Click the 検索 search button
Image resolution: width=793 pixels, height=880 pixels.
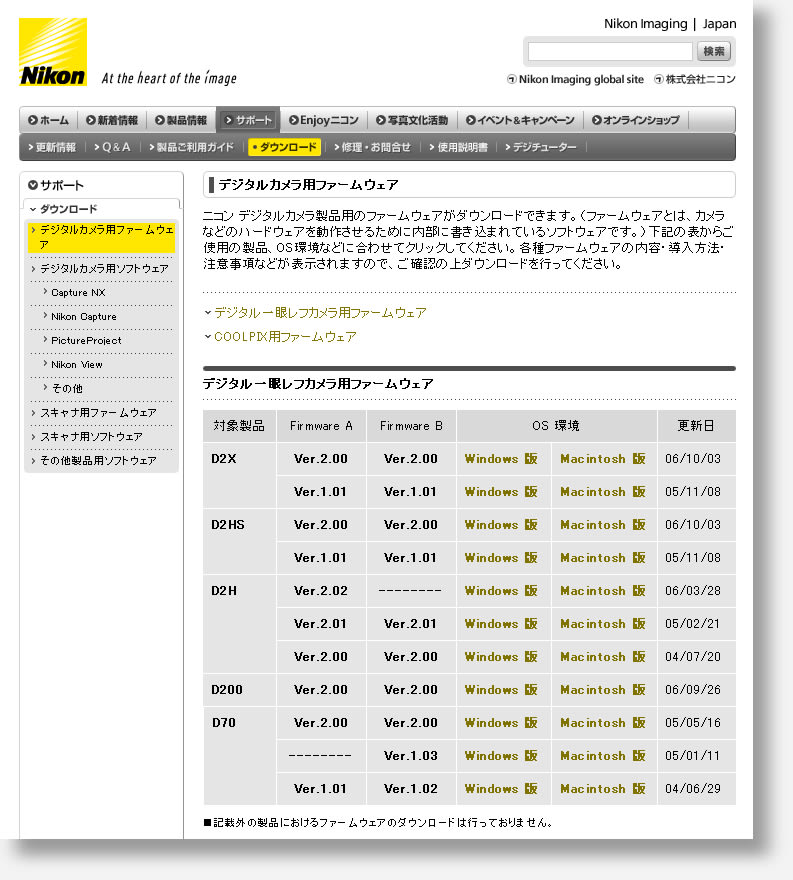point(714,52)
